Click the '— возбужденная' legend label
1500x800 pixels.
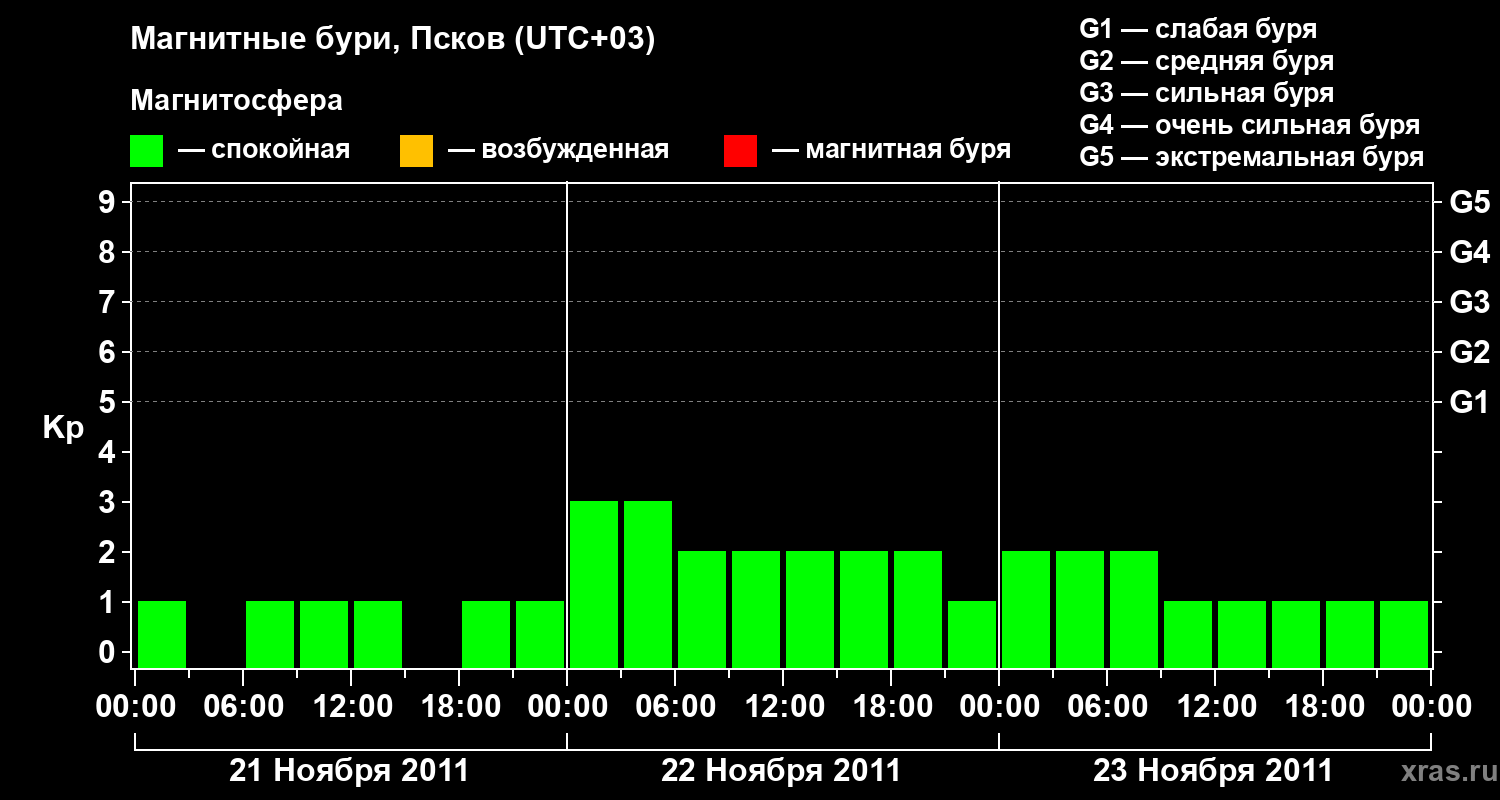[558, 150]
